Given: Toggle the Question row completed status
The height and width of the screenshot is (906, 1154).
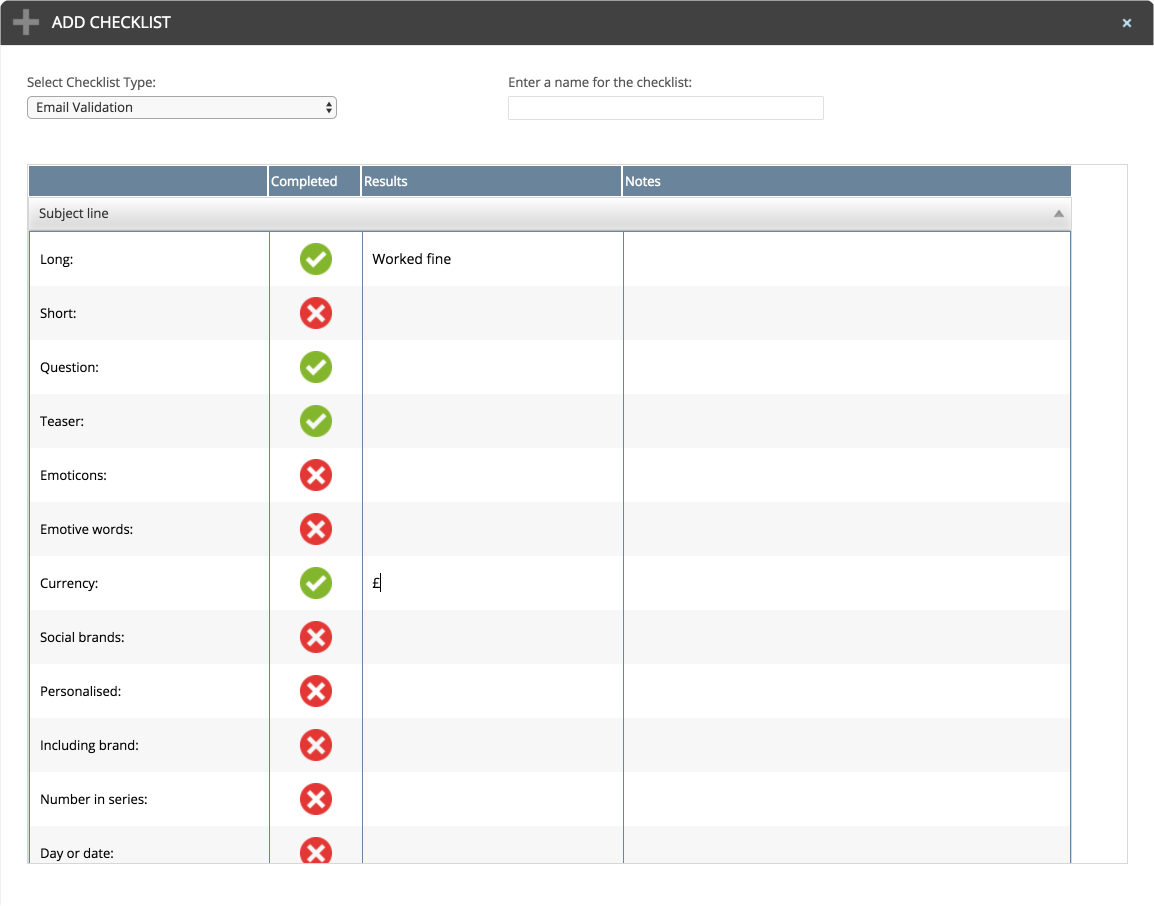Looking at the screenshot, I should pos(316,368).
